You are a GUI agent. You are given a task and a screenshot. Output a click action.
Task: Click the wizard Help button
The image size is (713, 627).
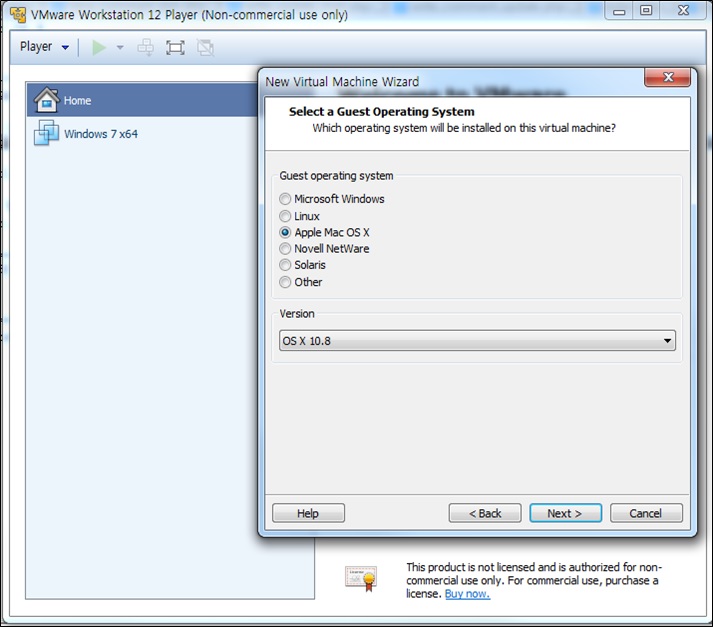tap(308, 513)
